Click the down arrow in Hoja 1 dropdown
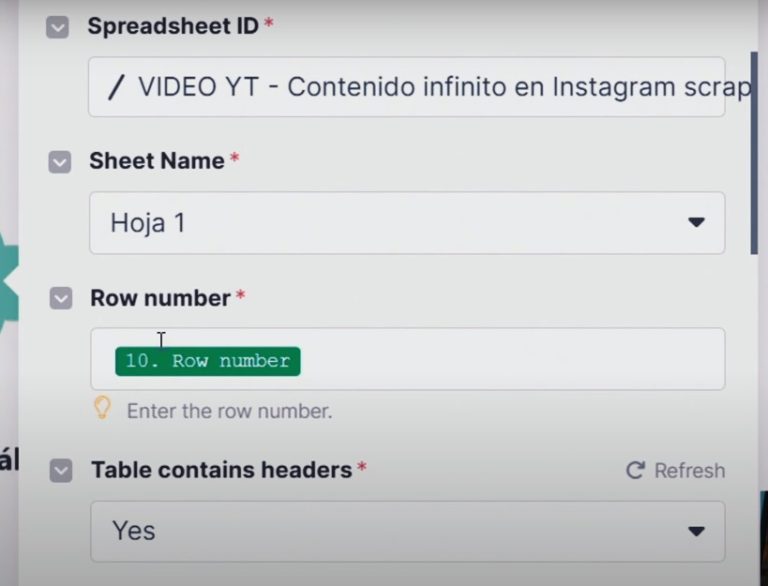This screenshot has height=586, width=768. click(x=696, y=223)
